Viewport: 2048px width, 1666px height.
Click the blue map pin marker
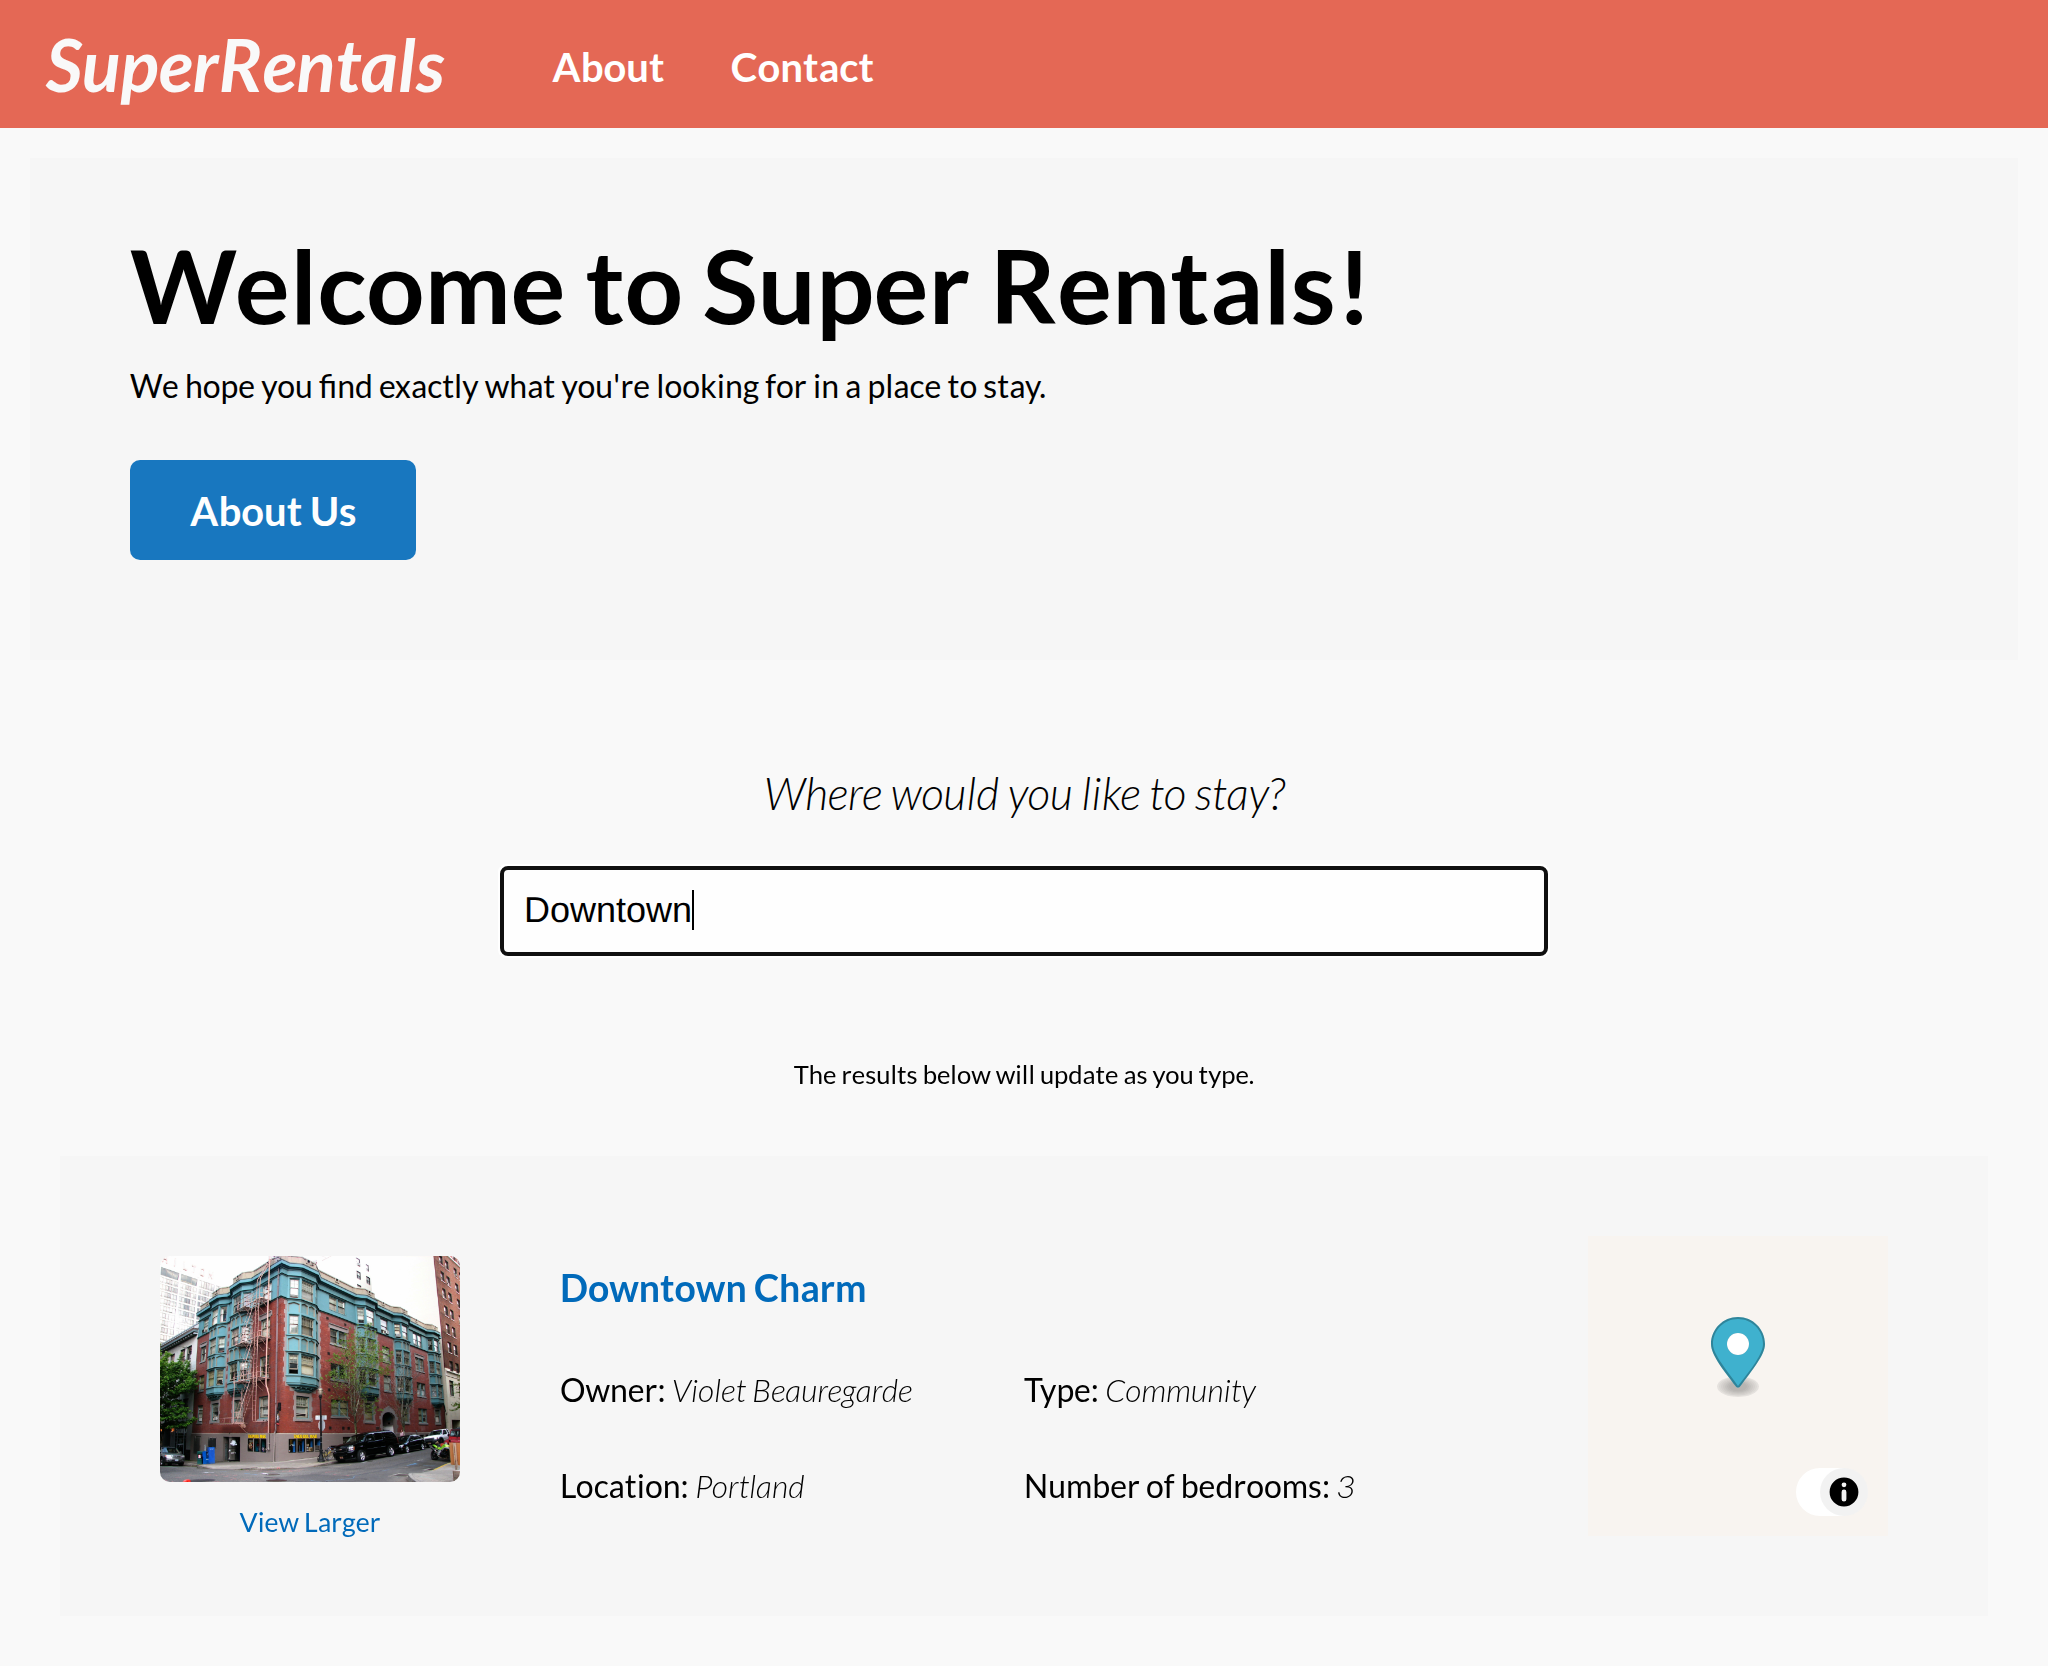pos(1738,1352)
